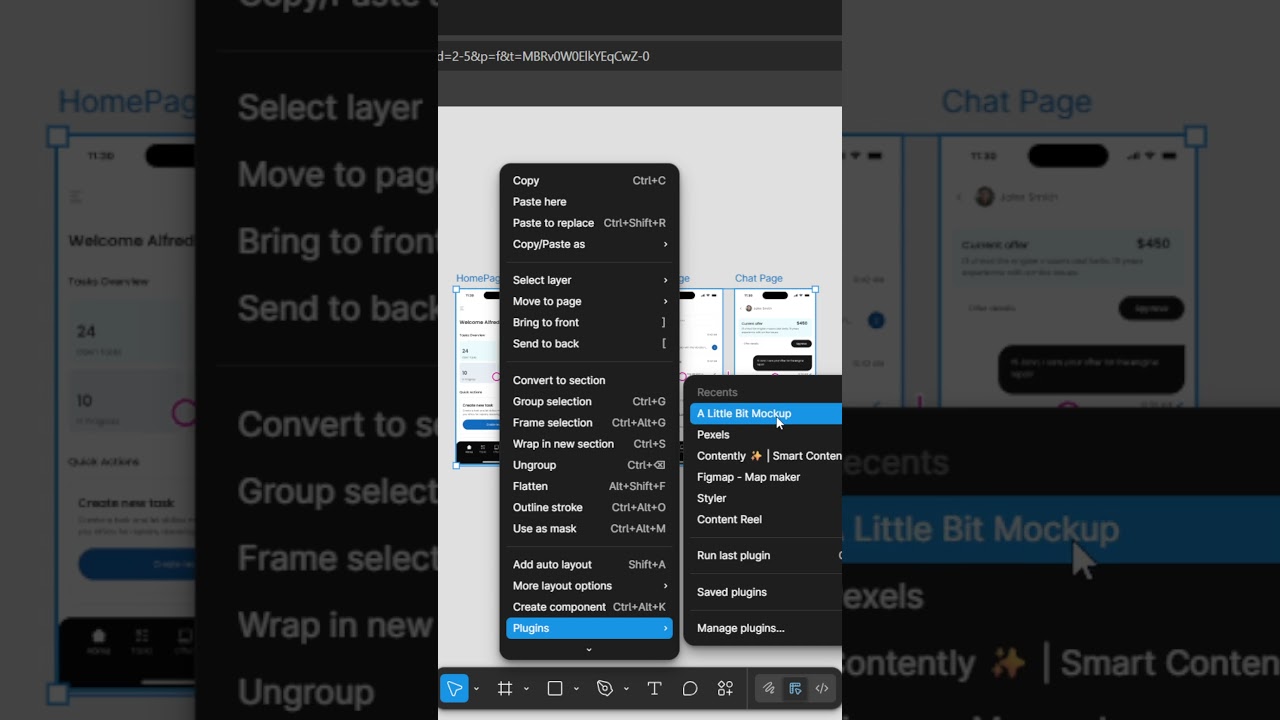The height and width of the screenshot is (720, 1280).
Task: Select the Move tool in the toolbar
Action: 454,688
